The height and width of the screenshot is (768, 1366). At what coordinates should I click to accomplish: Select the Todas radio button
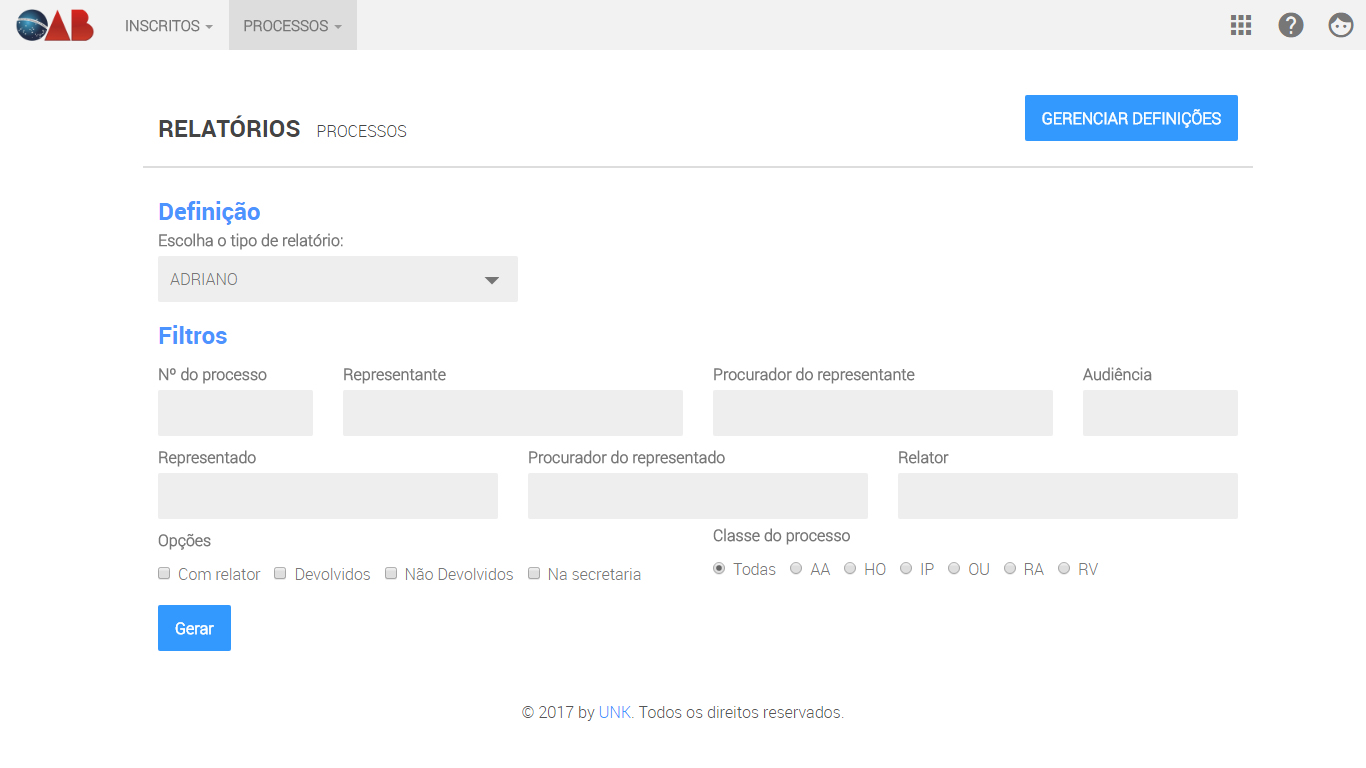[x=719, y=568]
